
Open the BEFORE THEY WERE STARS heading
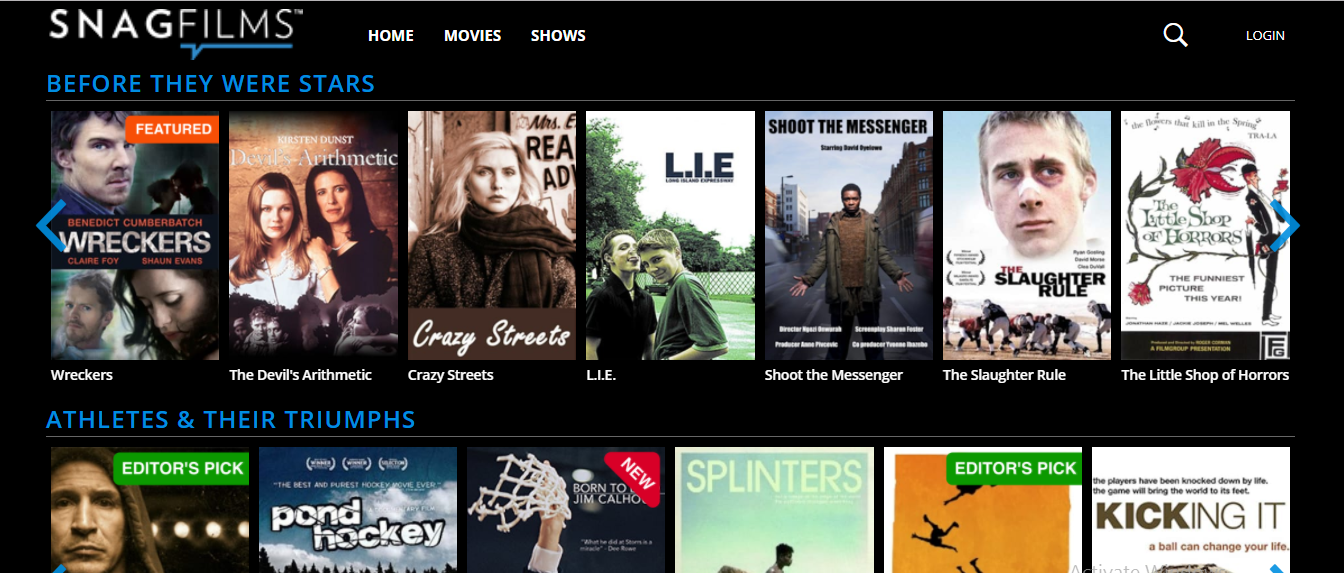[211, 83]
